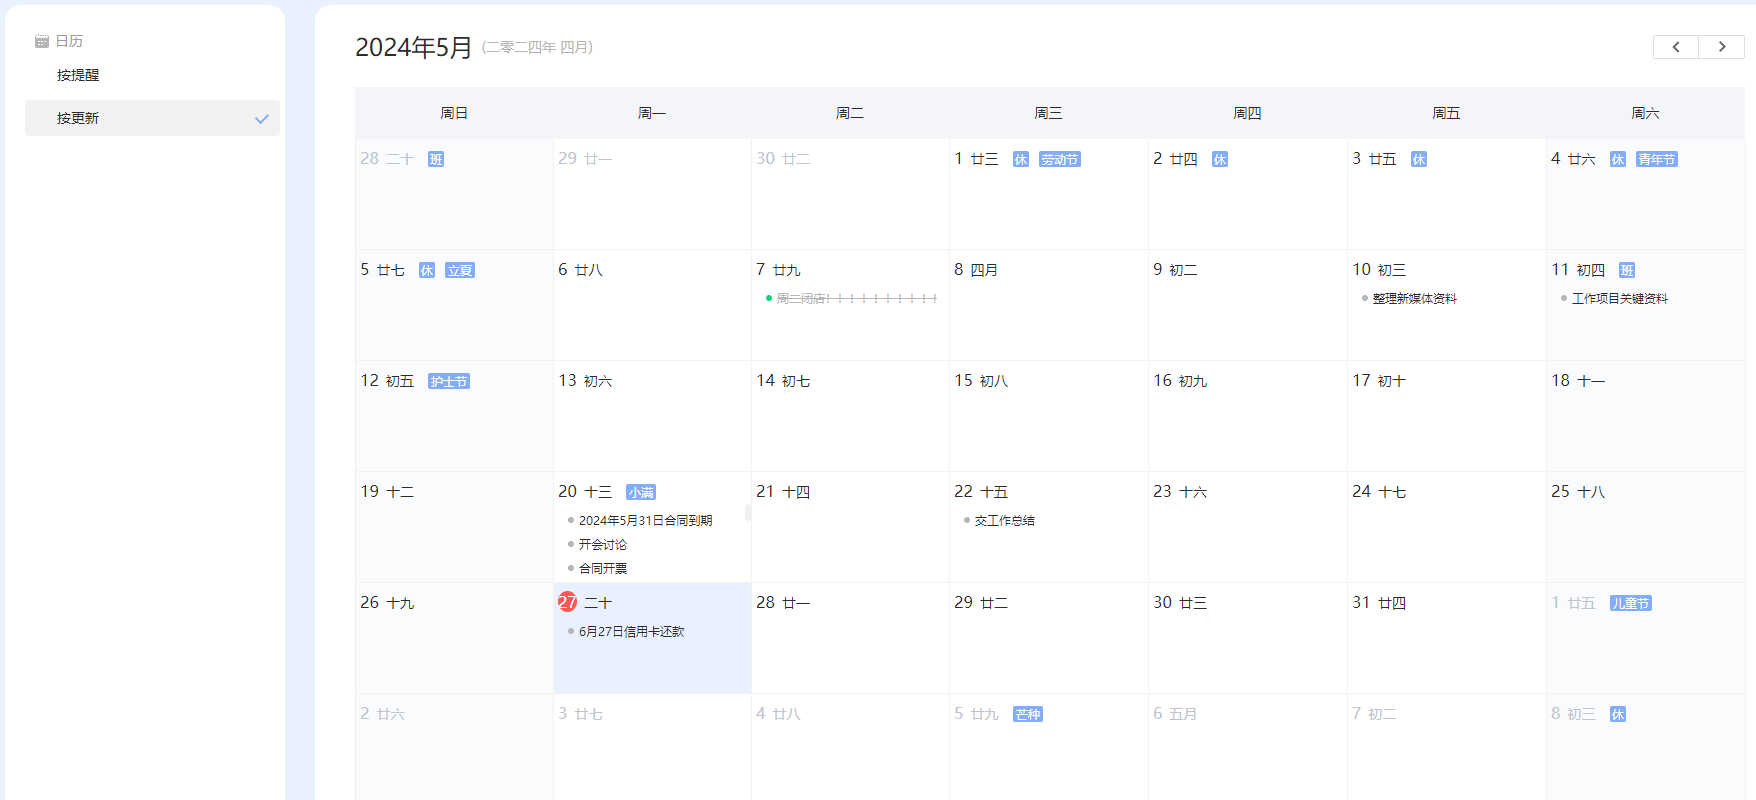Select the greyed date 29 廿一 in April

652,194
